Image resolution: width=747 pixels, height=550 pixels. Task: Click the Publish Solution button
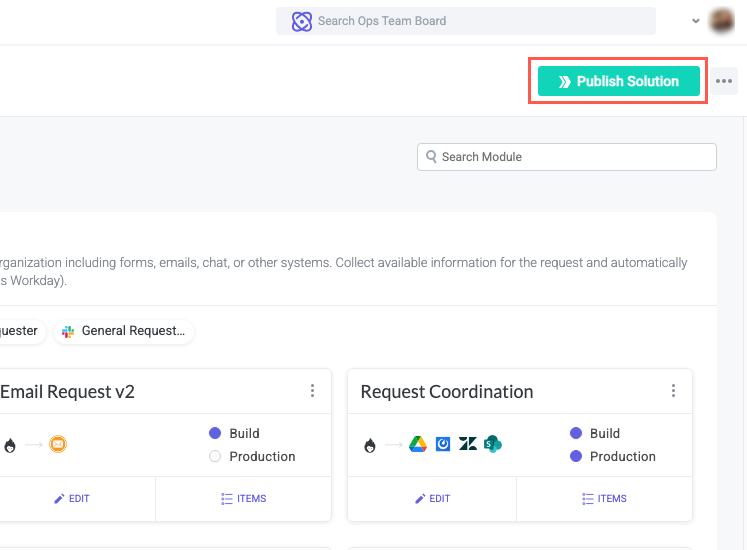click(x=618, y=81)
